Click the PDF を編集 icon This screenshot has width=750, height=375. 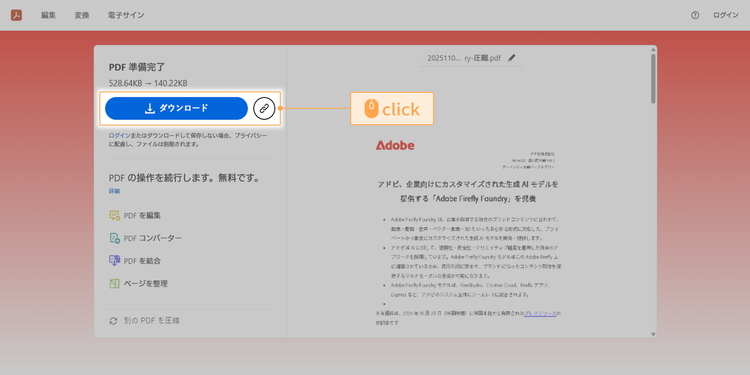pyautogui.click(x=114, y=216)
